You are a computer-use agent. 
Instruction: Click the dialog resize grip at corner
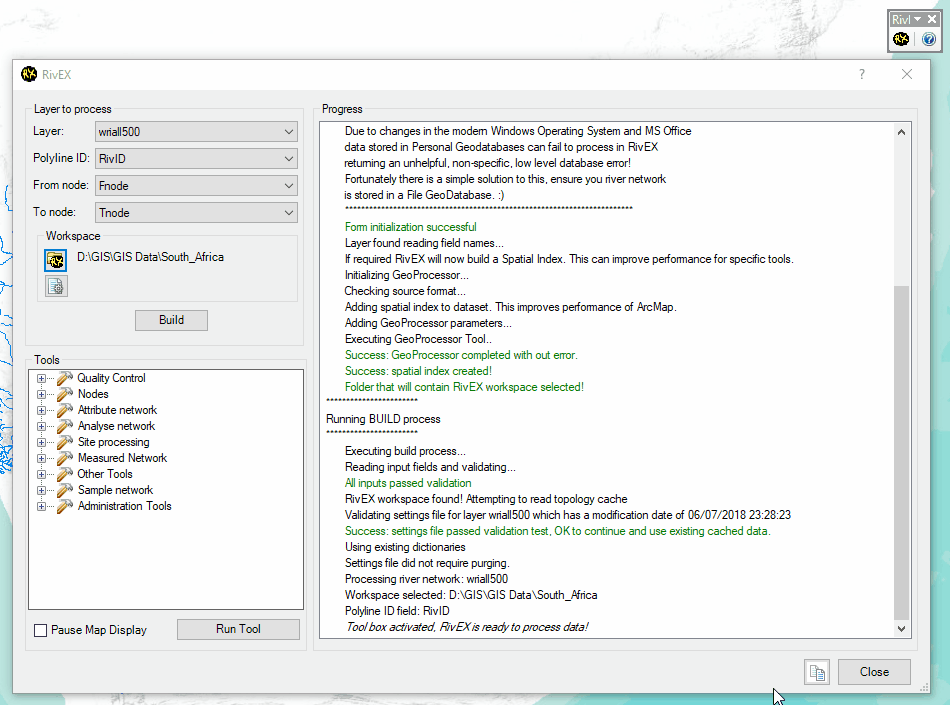tap(924, 687)
